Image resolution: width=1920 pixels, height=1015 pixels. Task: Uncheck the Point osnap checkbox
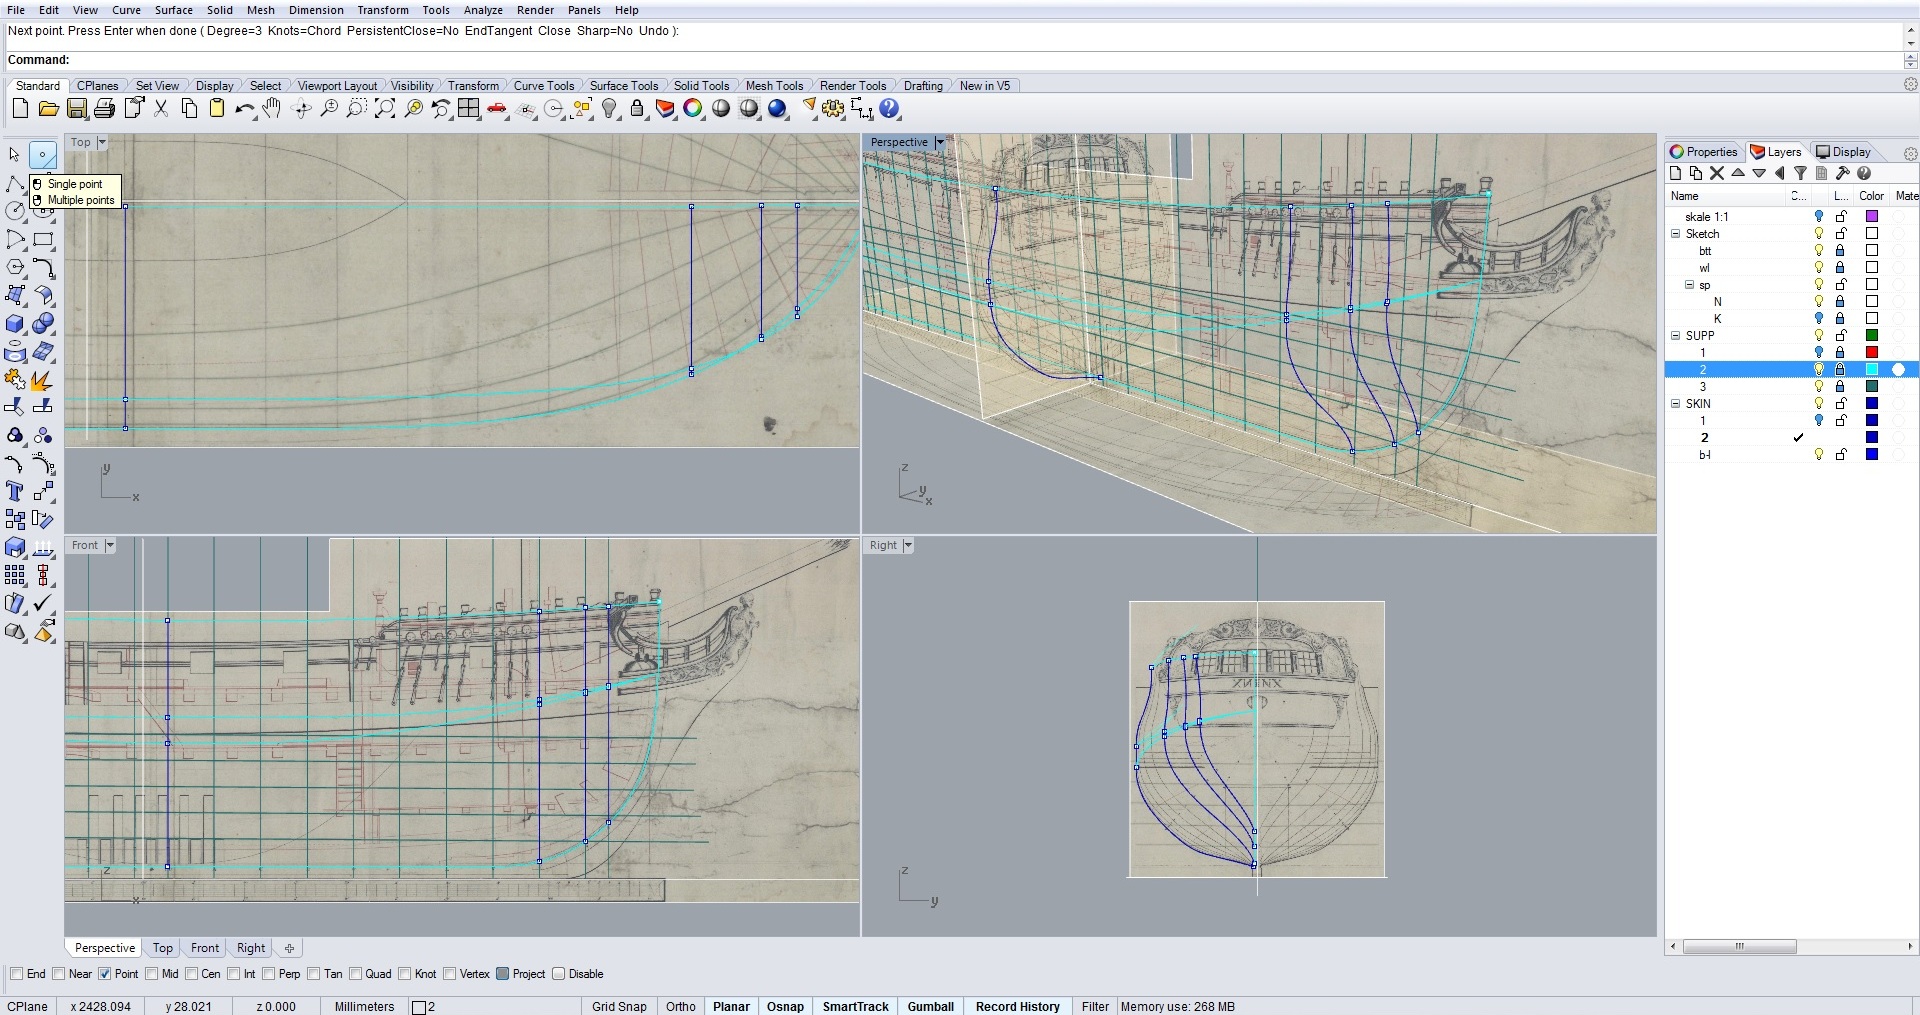[x=104, y=974]
